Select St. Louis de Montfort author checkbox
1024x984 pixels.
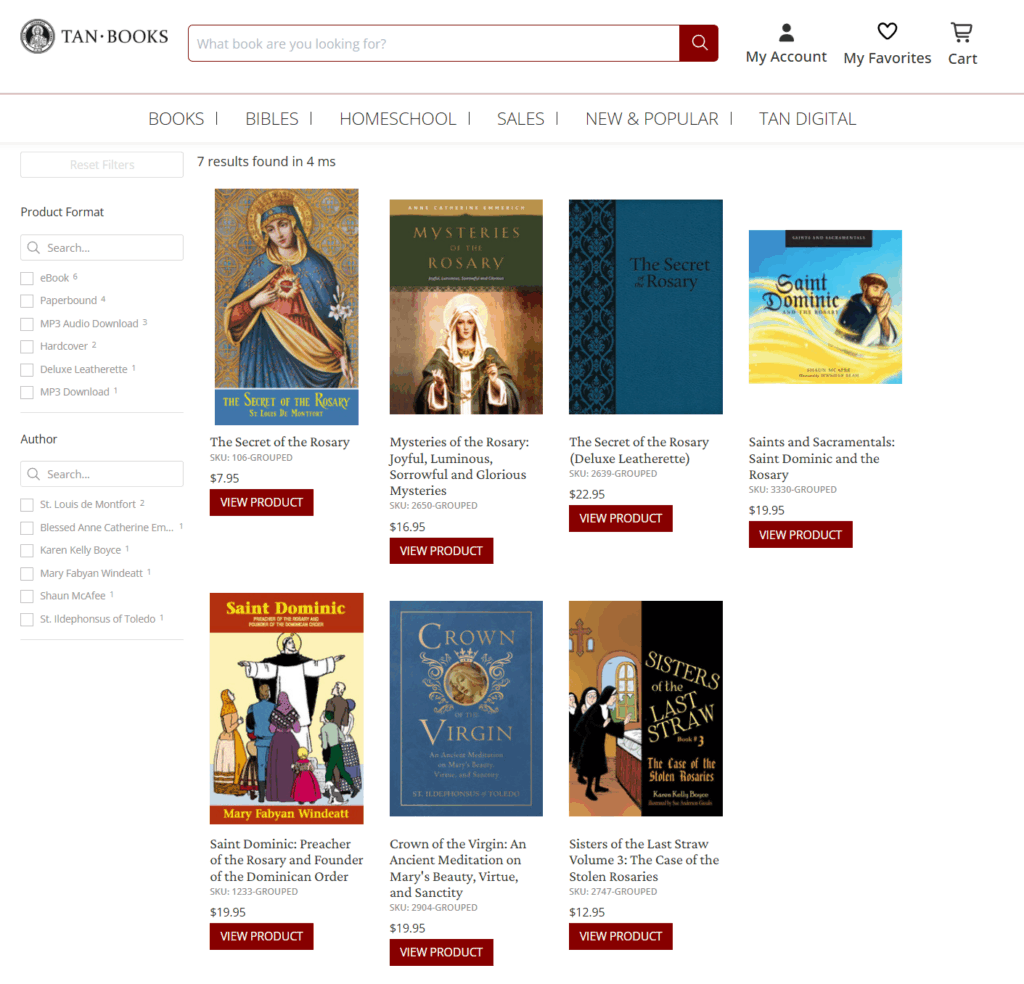click(x=27, y=505)
